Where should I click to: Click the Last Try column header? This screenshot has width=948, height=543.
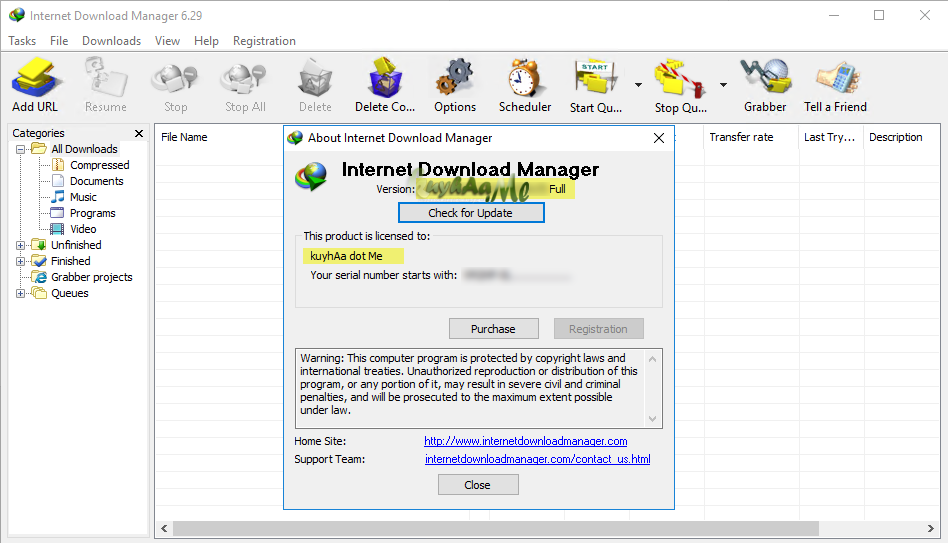(x=831, y=137)
